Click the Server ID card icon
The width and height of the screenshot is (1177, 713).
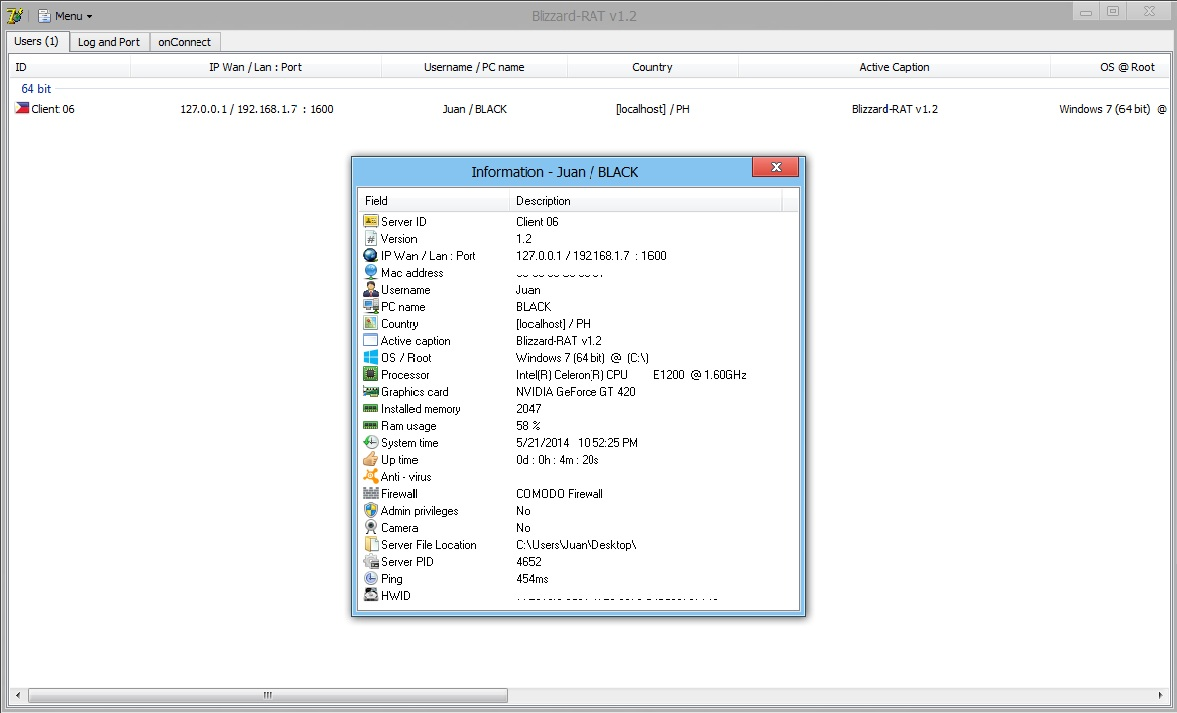coord(371,222)
